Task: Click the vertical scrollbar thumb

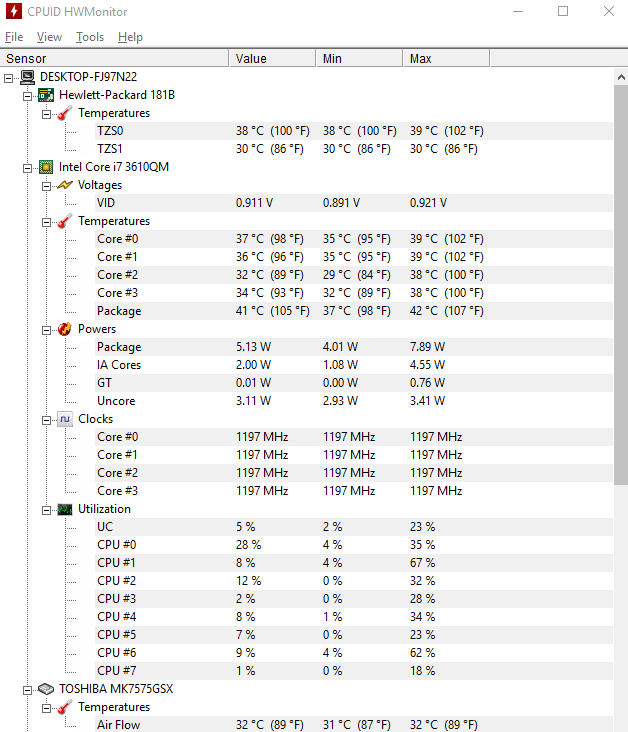Action: tap(621, 285)
